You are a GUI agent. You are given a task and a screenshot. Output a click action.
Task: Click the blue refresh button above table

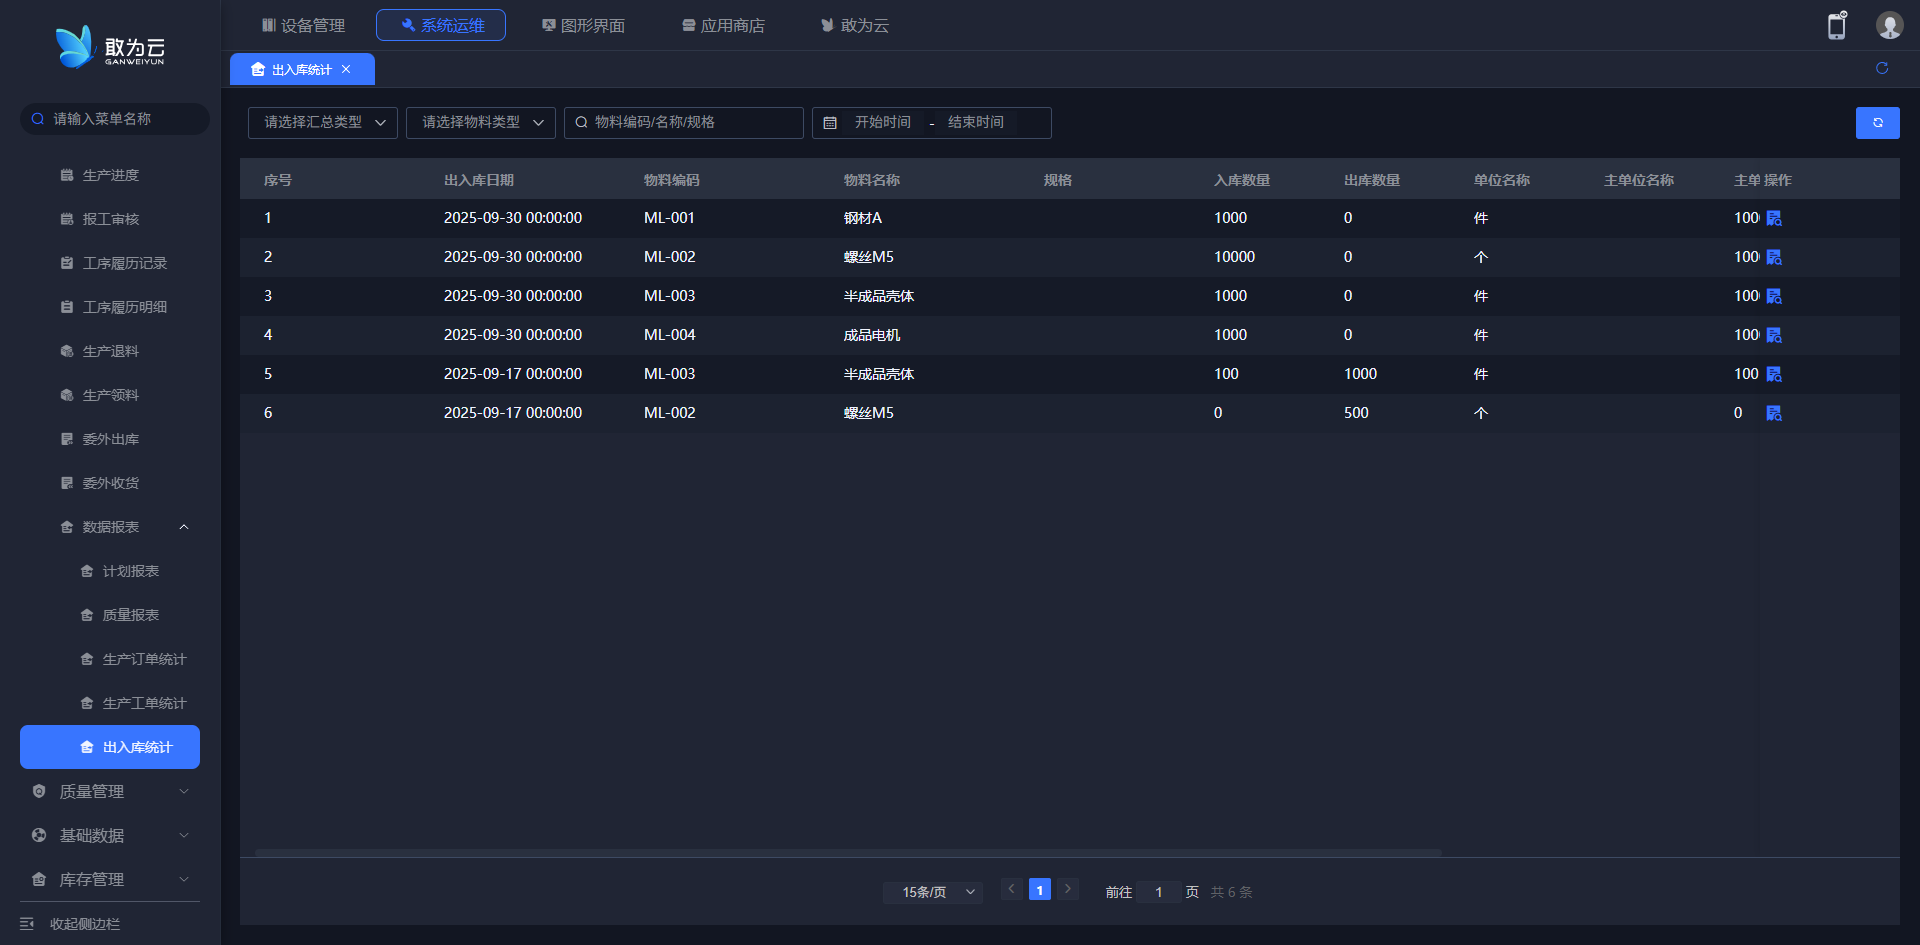pos(1877,123)
